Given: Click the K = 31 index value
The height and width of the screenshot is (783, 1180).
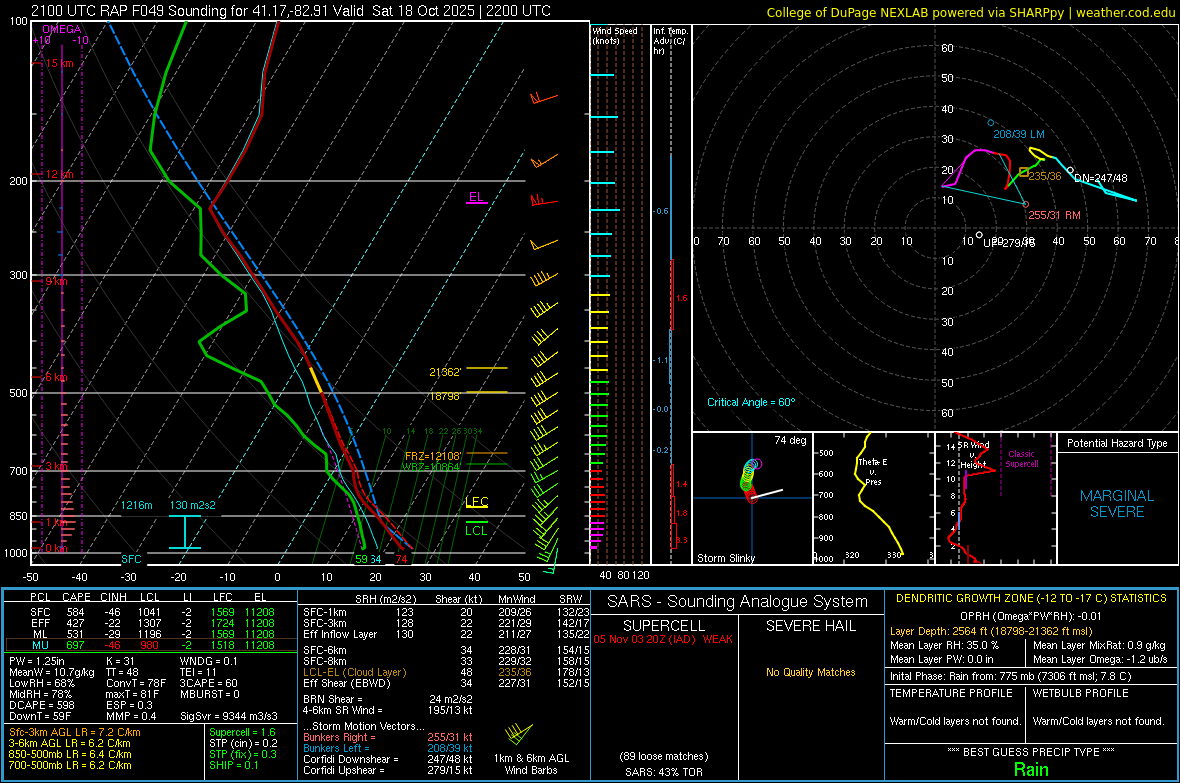Looking at the screenshot, I should [x=120, y=661].
